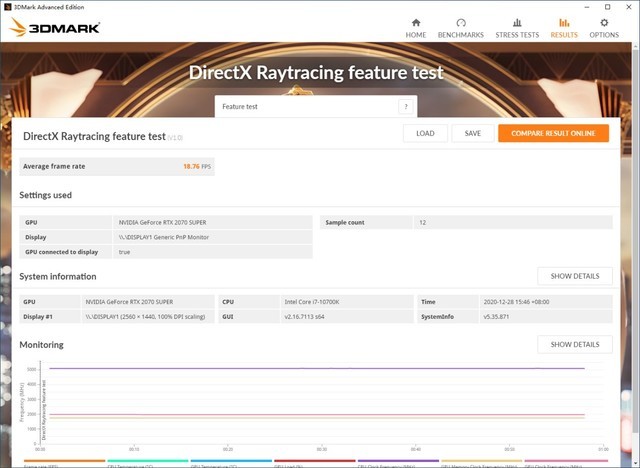This screenshot has width=640, height=468.
Task: Click the Feature test field
Action: tap(316, 106)
